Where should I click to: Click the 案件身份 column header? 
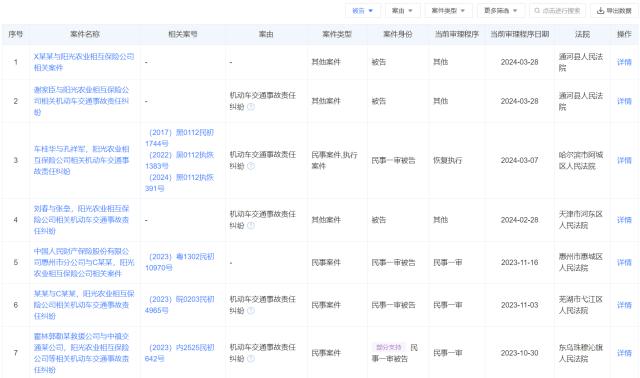[x=398, y=34]
